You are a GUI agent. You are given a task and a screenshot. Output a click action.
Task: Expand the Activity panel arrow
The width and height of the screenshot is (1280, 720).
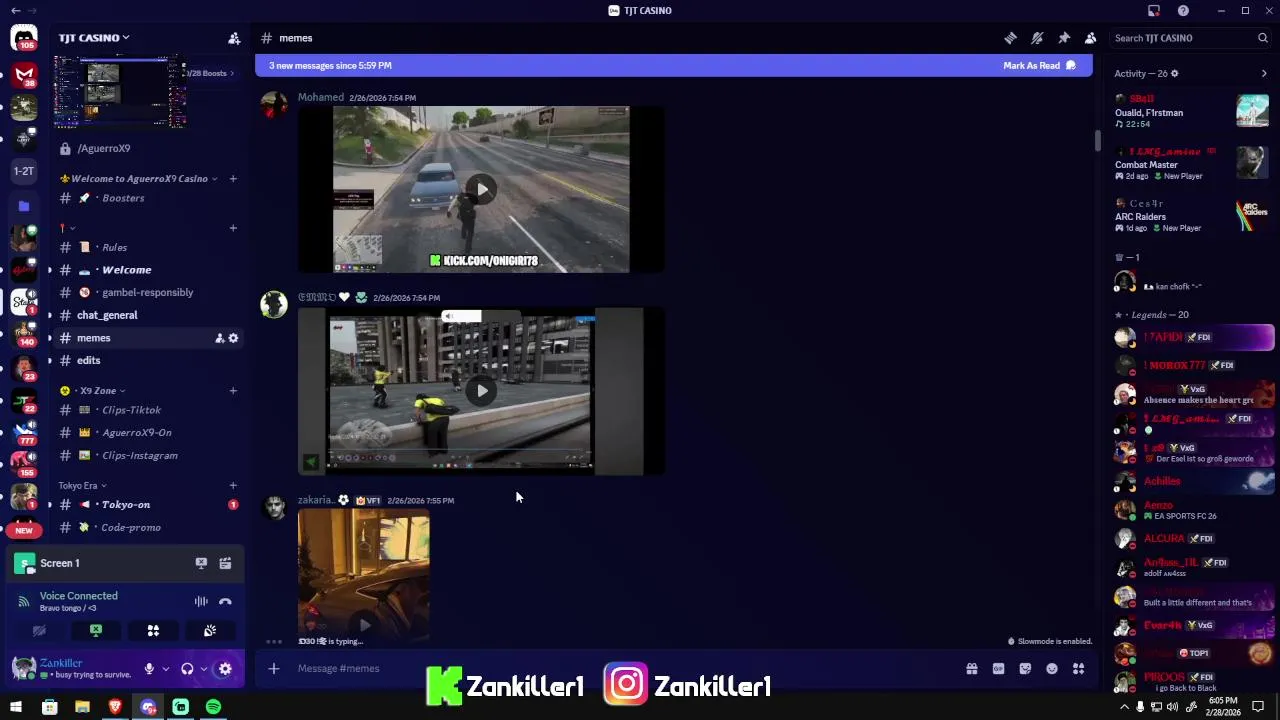coord(1264,73)
